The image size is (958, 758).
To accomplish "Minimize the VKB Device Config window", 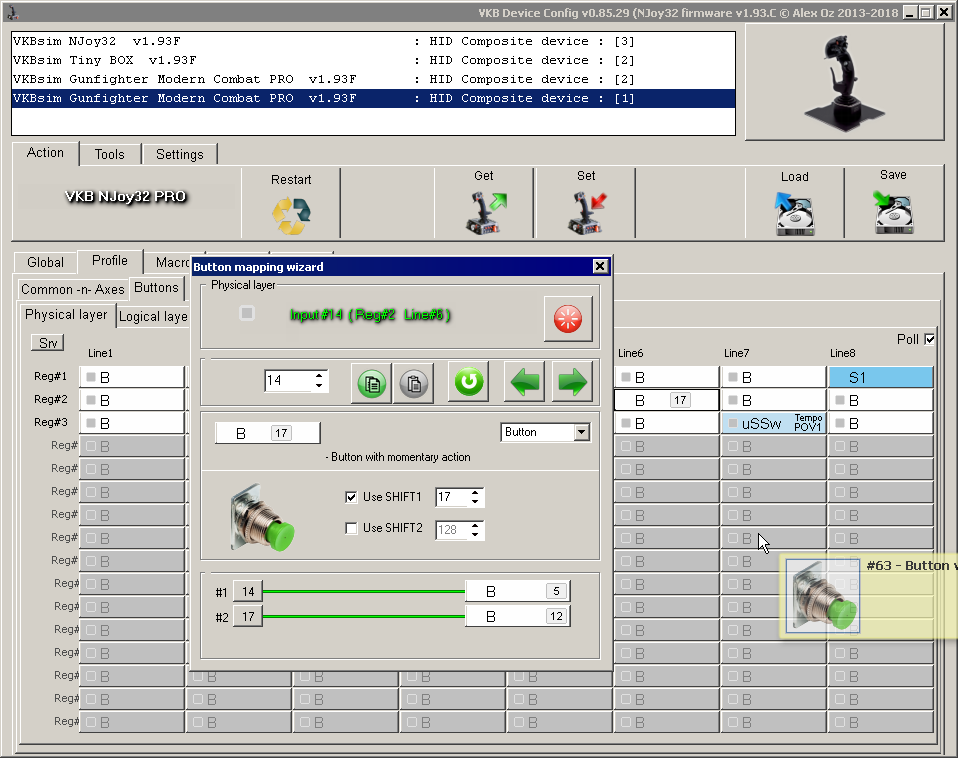I will [910, 12].
